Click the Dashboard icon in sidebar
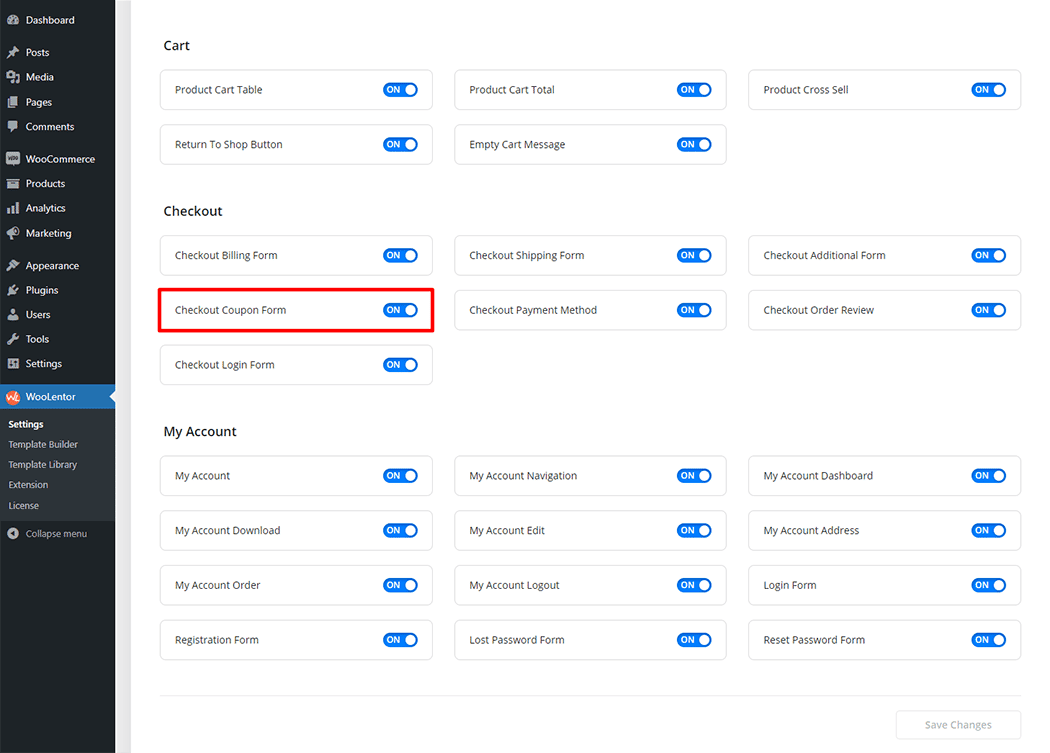 pos(13,20)
